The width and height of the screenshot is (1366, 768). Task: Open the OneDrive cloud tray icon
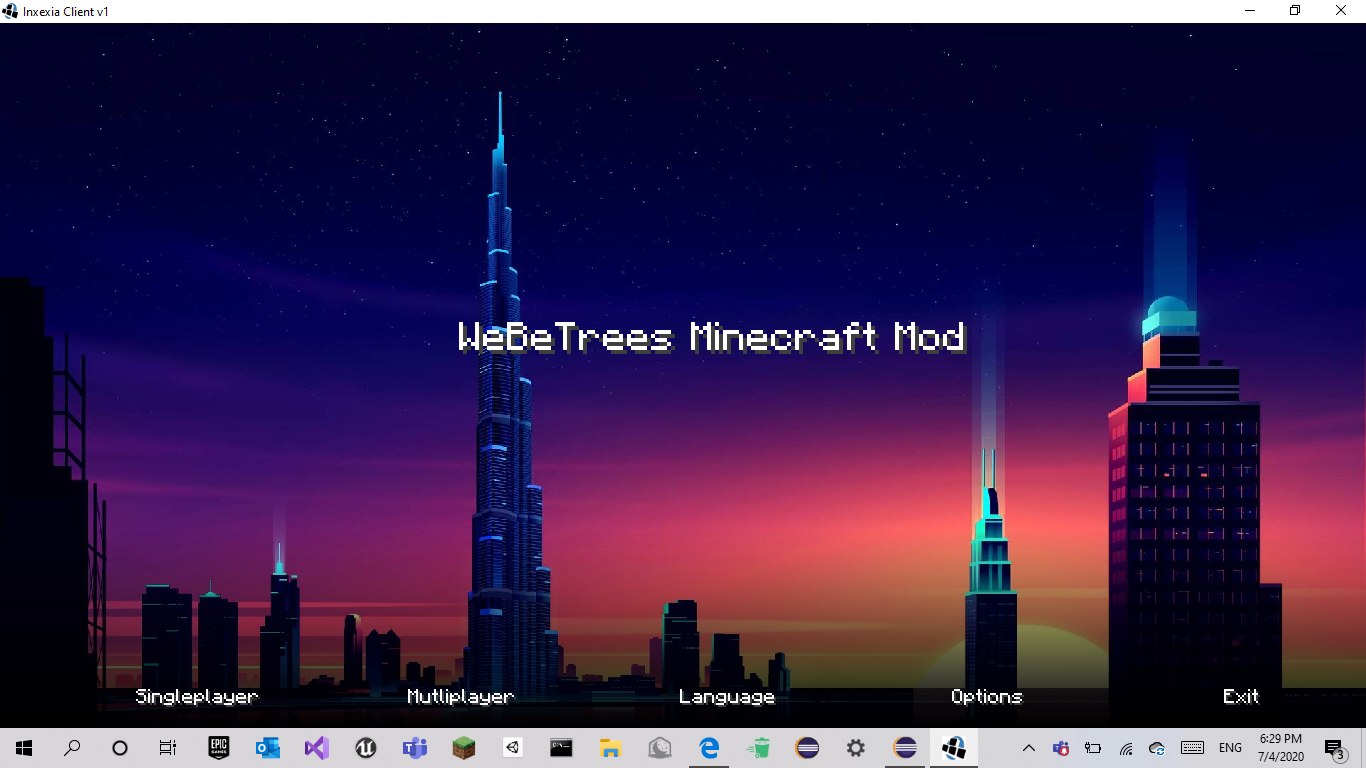click(x=1158, y=748)
